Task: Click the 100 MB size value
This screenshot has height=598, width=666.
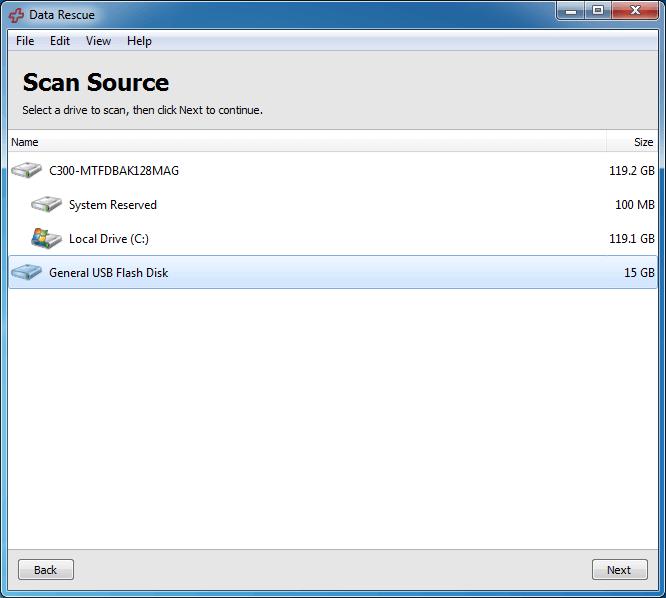Action: click(635, 205)
